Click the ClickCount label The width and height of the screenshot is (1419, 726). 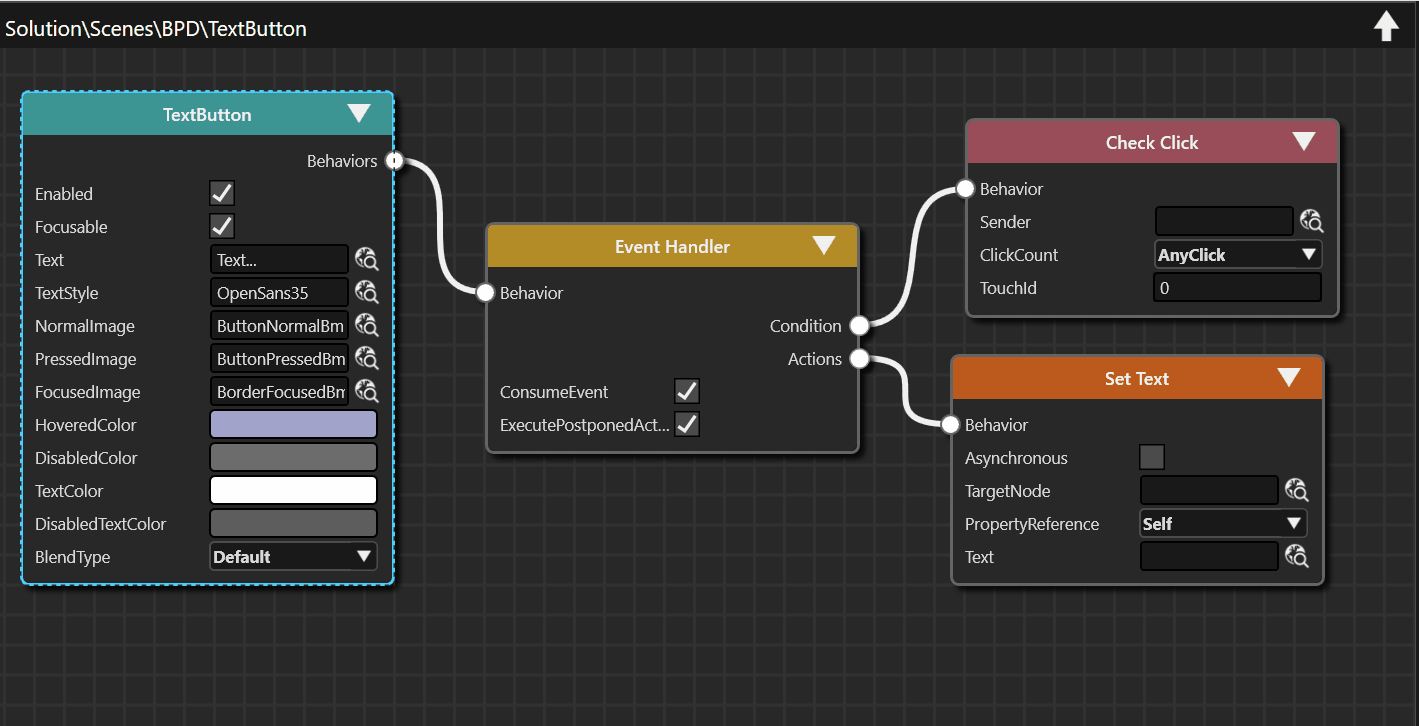point(1019,255)
